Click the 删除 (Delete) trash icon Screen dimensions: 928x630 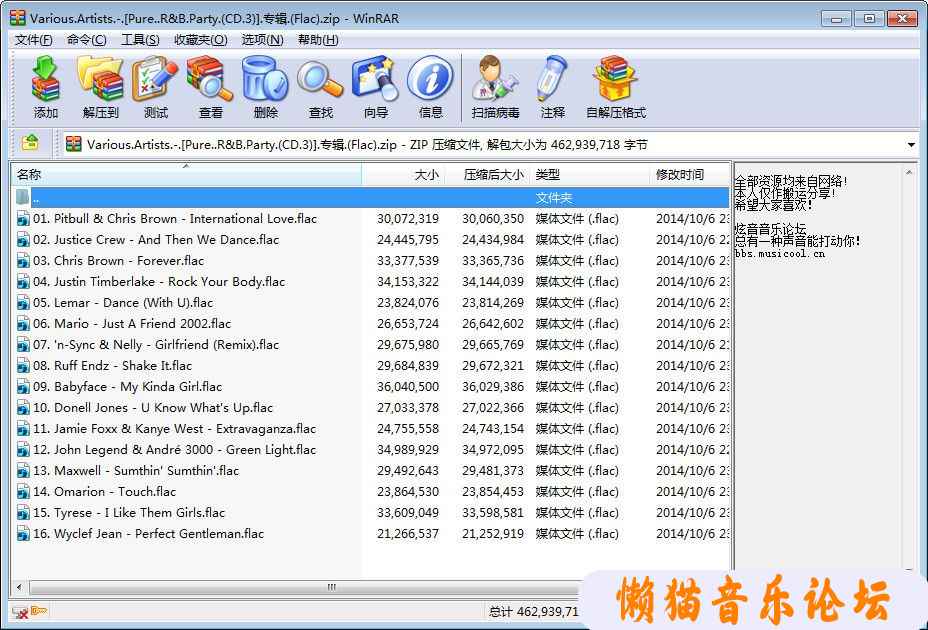[265, 86]
